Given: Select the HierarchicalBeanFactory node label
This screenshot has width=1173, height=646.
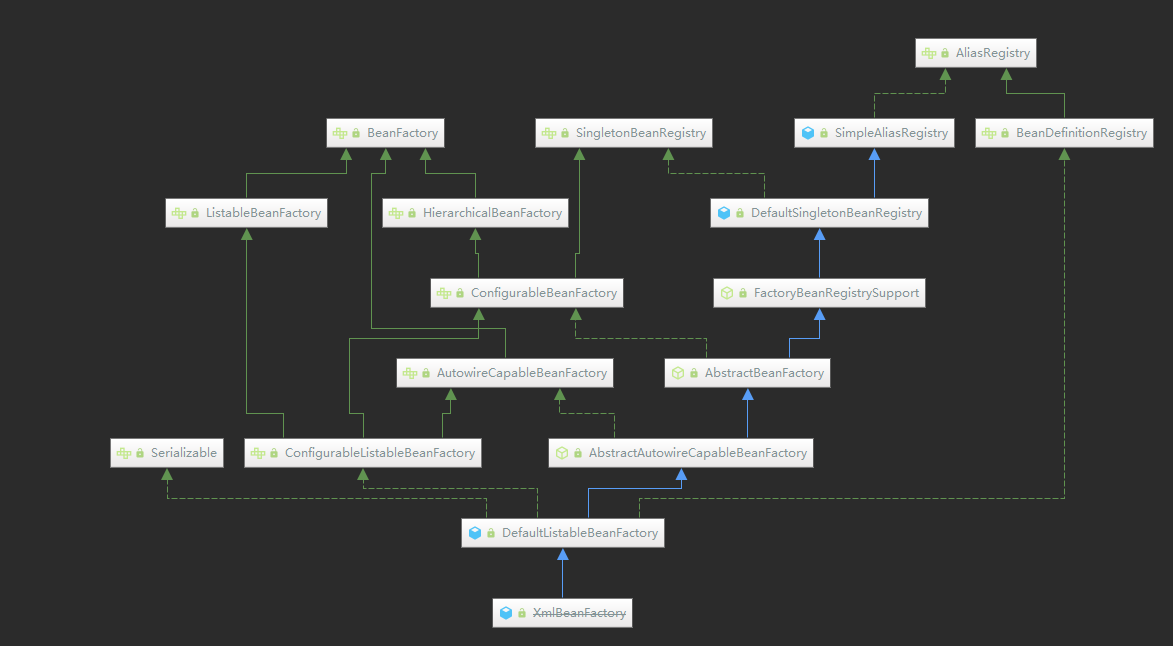Looking at the screenshot, I should point(492,213).
